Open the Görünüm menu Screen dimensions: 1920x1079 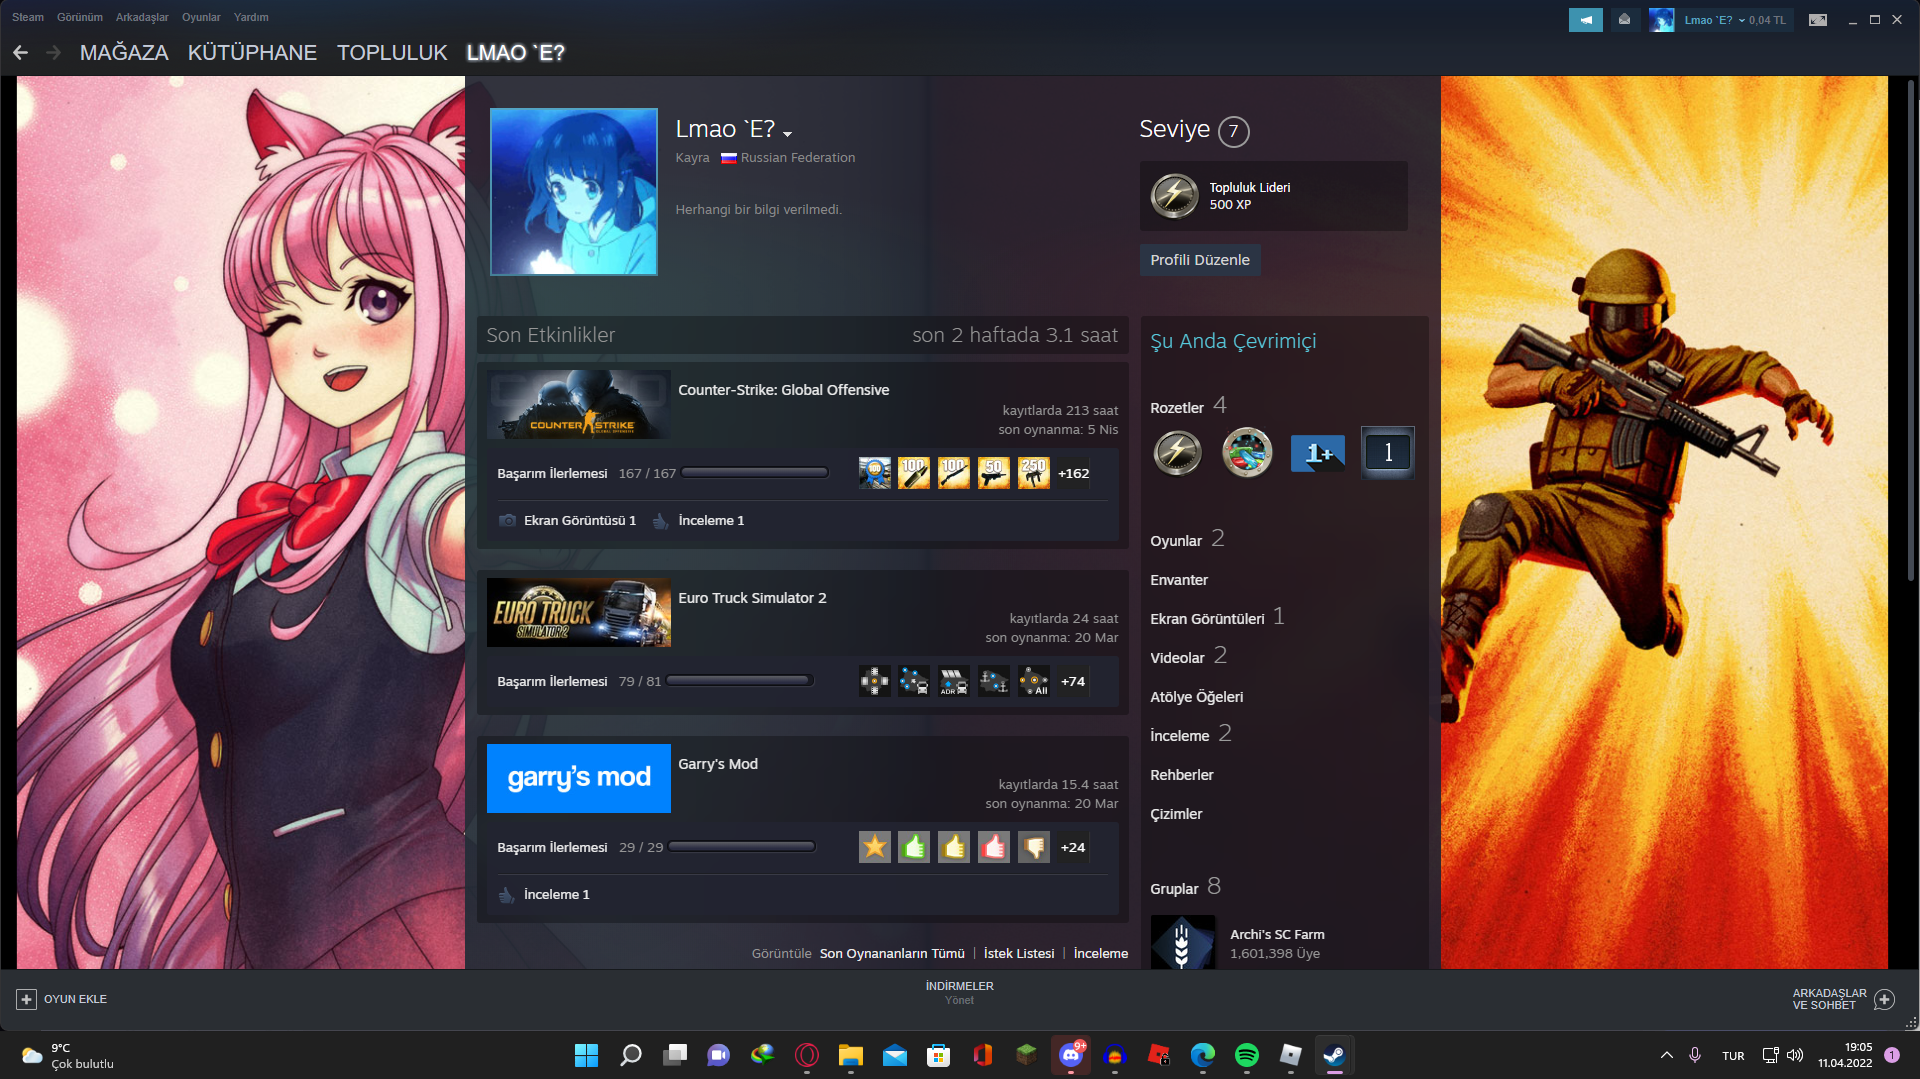[80, 17]
